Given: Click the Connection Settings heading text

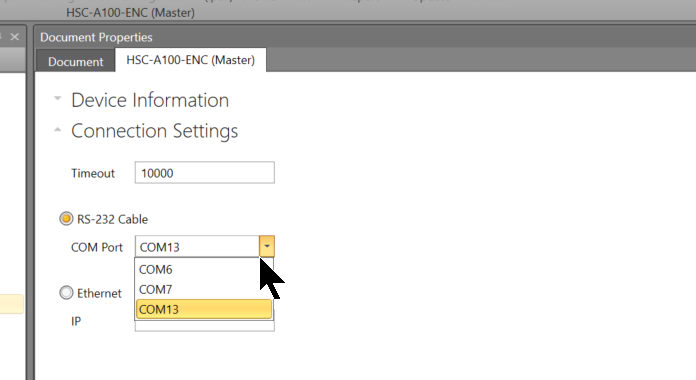Looking at the screenshot, I should [154, 131].
